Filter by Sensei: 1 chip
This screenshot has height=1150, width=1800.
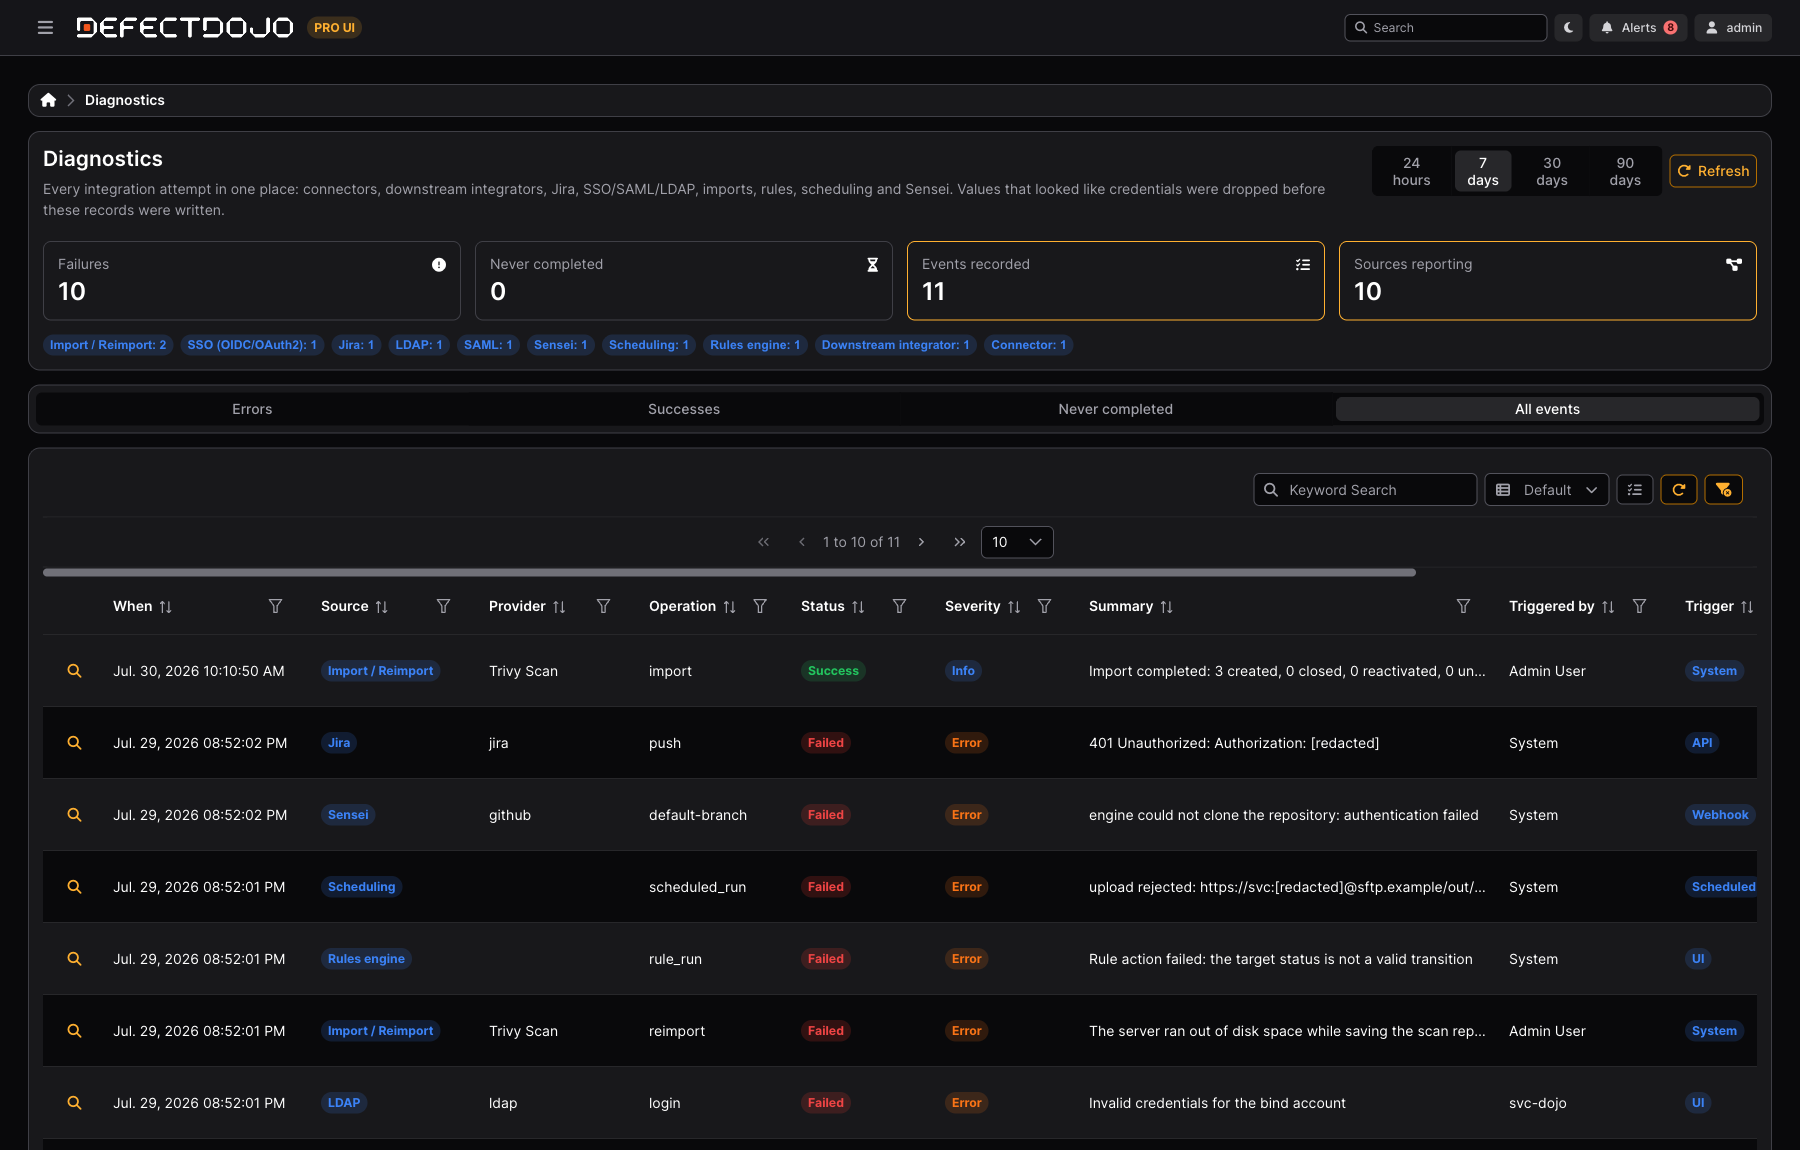click(x=560, y=345)
